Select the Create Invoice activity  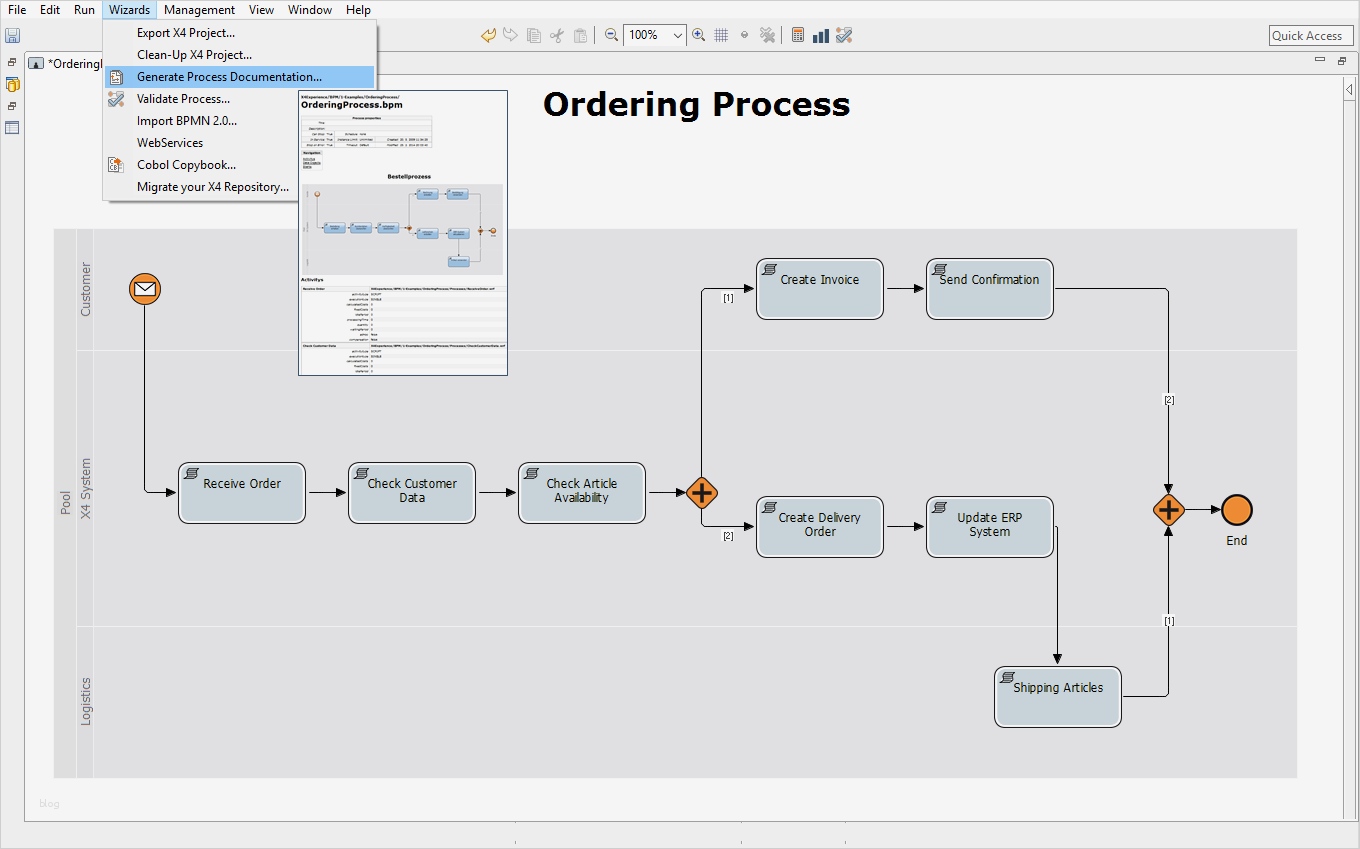pyautogui.click(x=820, y=289)
